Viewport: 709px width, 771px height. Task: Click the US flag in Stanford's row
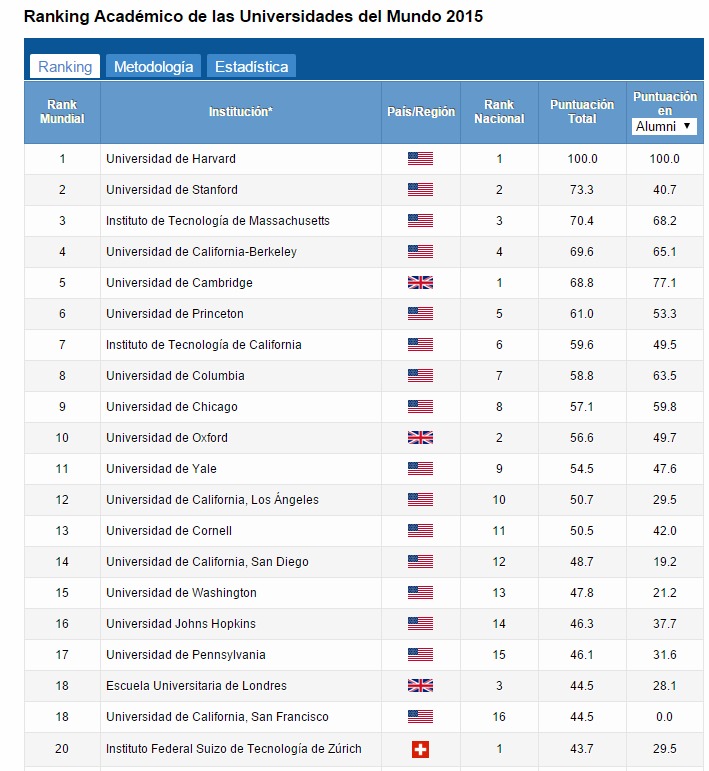tap(420, 189)
